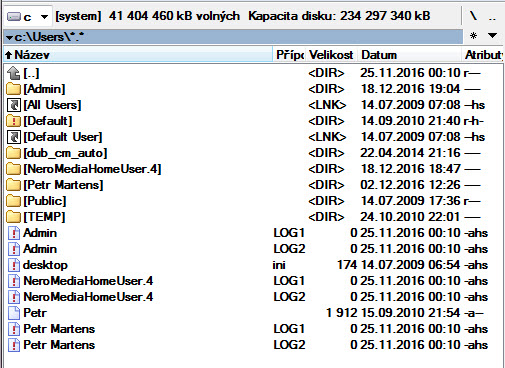Open the drive c dropdown selector

coord(28,16)
